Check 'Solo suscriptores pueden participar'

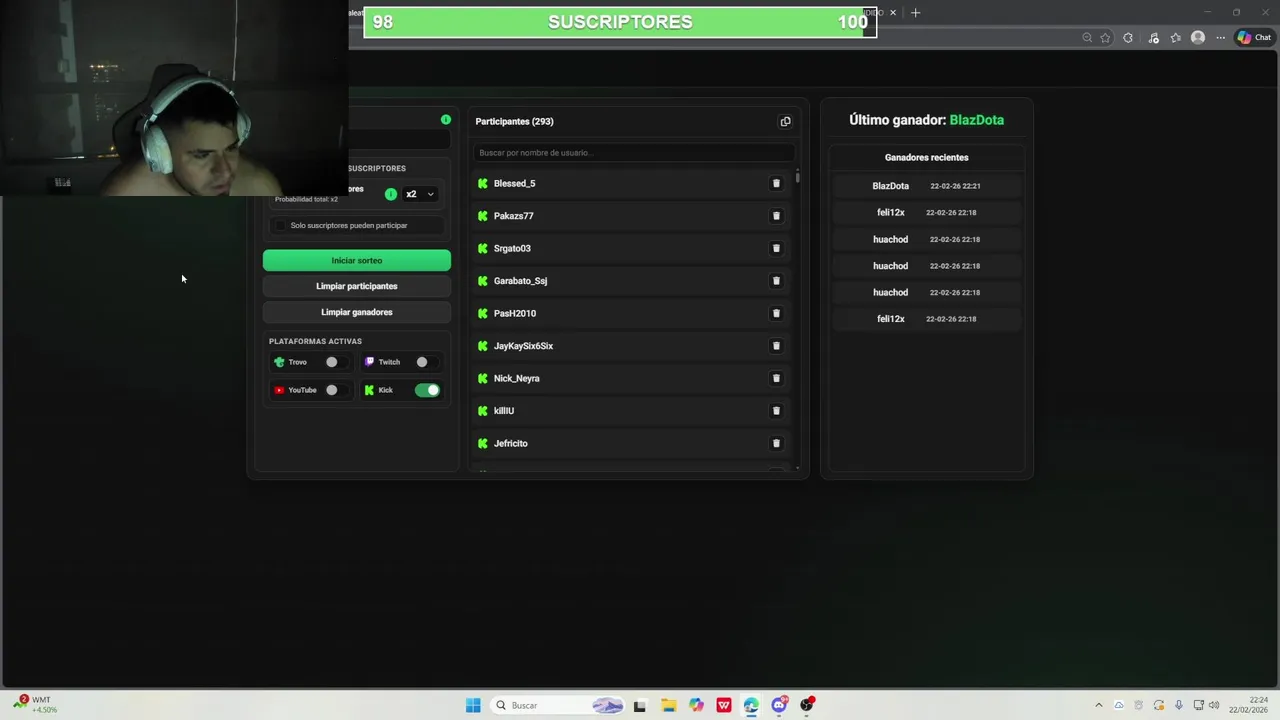tap(280, 226)
